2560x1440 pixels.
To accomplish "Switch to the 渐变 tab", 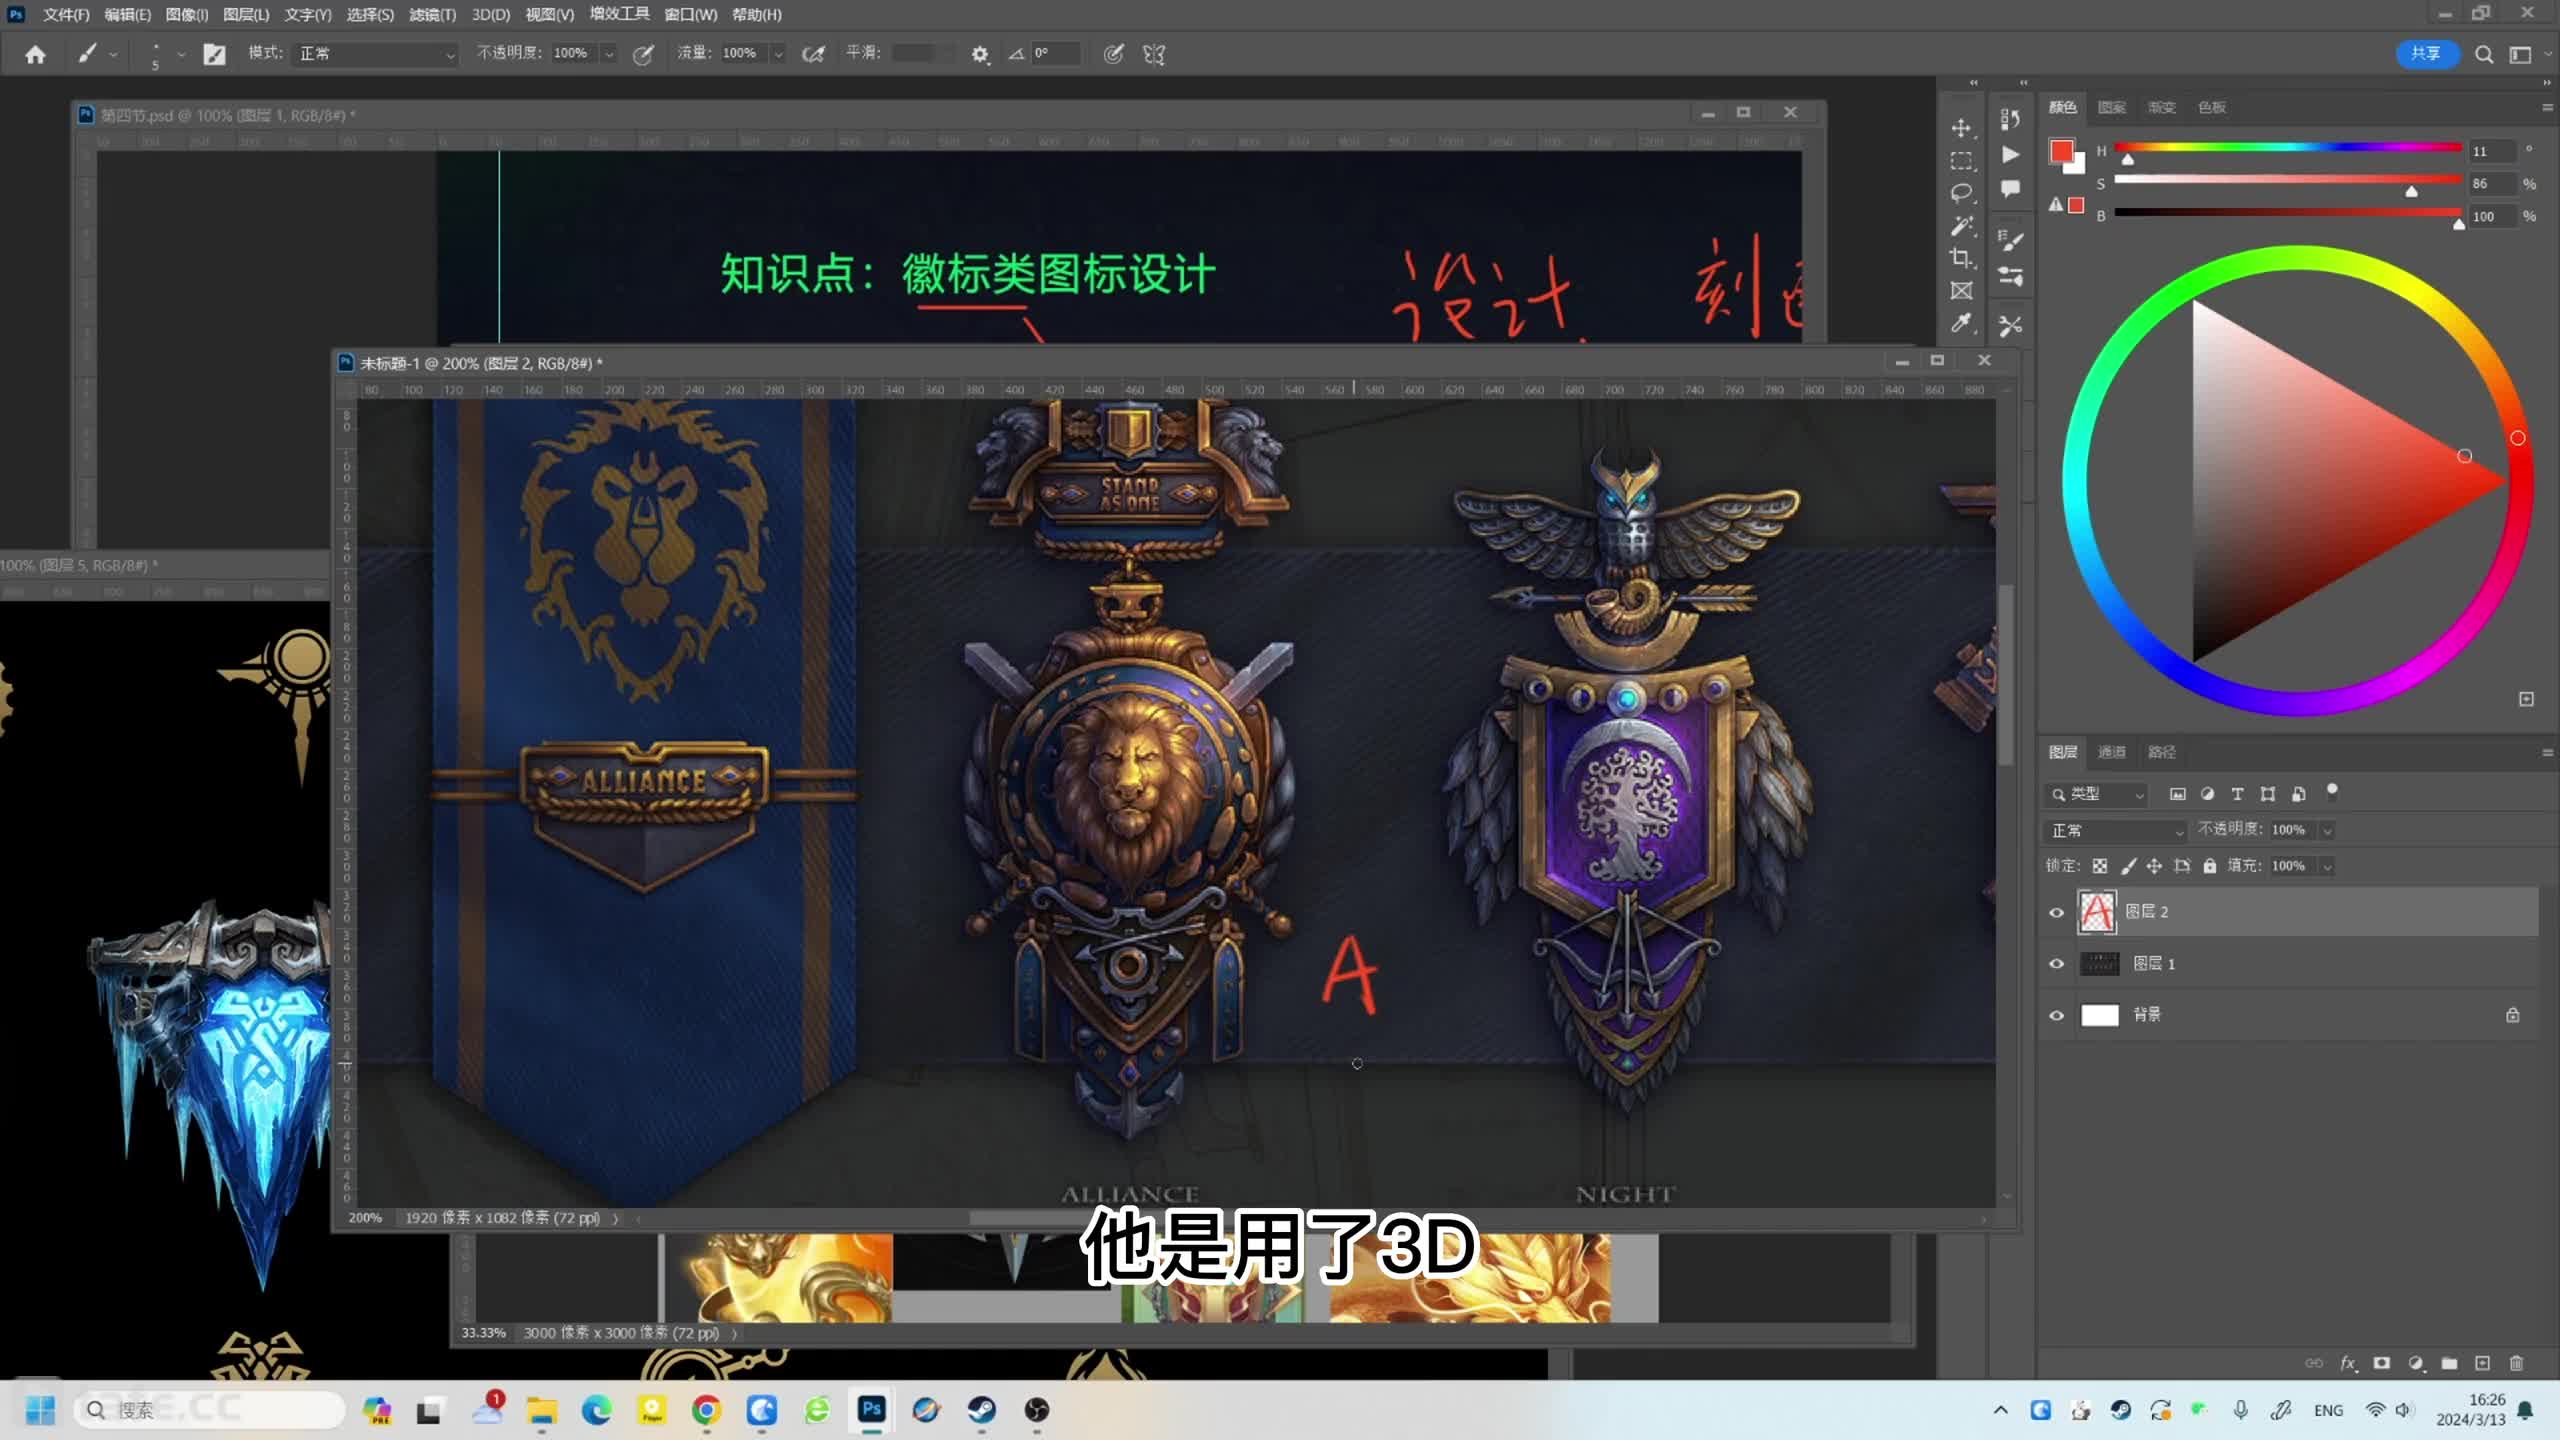I will tap(2161, 107).
